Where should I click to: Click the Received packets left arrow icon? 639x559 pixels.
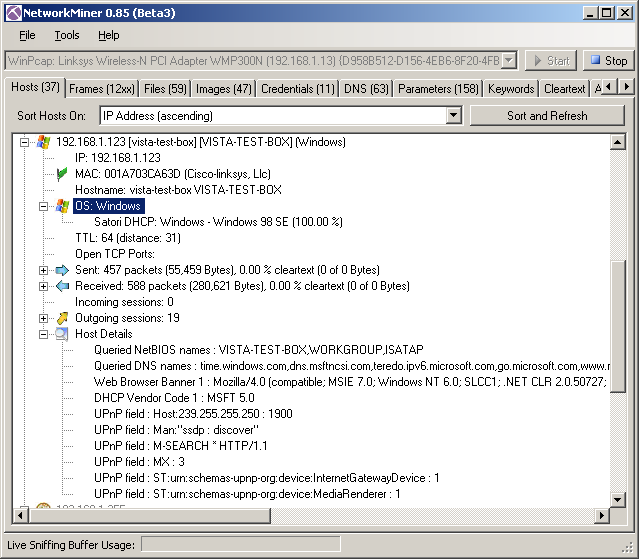click(62, 286)
